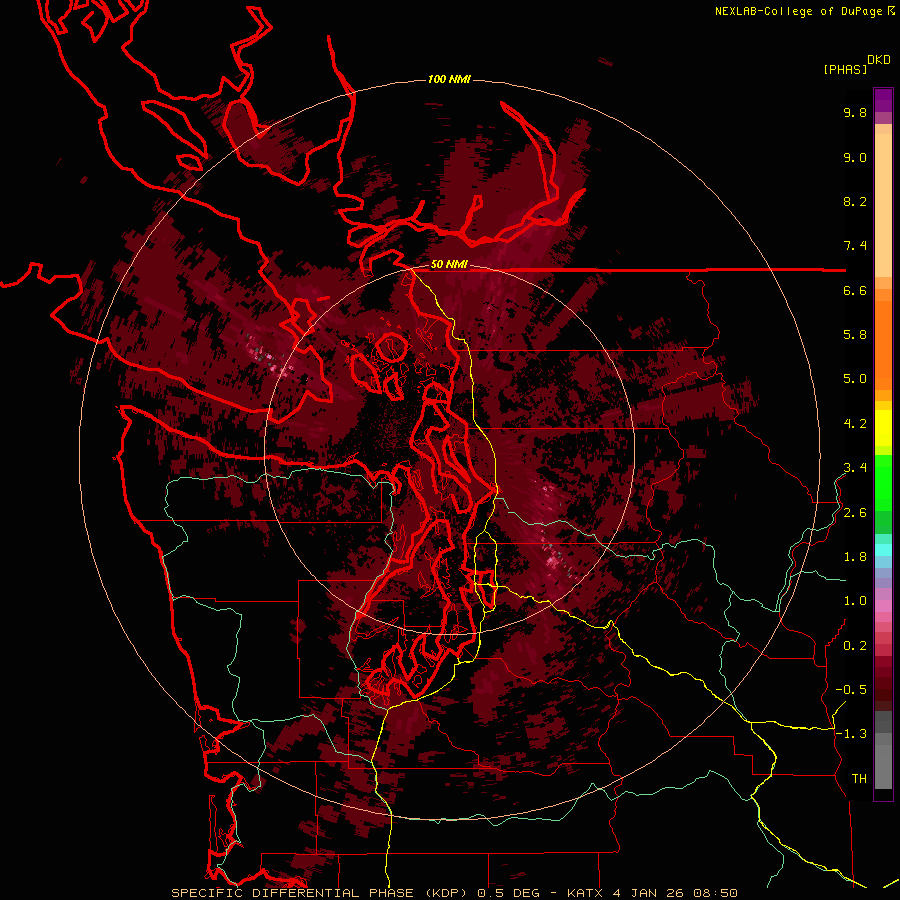This screenshot has width=900, height=900.
Task: Click the NEXLAB-College of DuPage credit text
Action: (798, 11)
